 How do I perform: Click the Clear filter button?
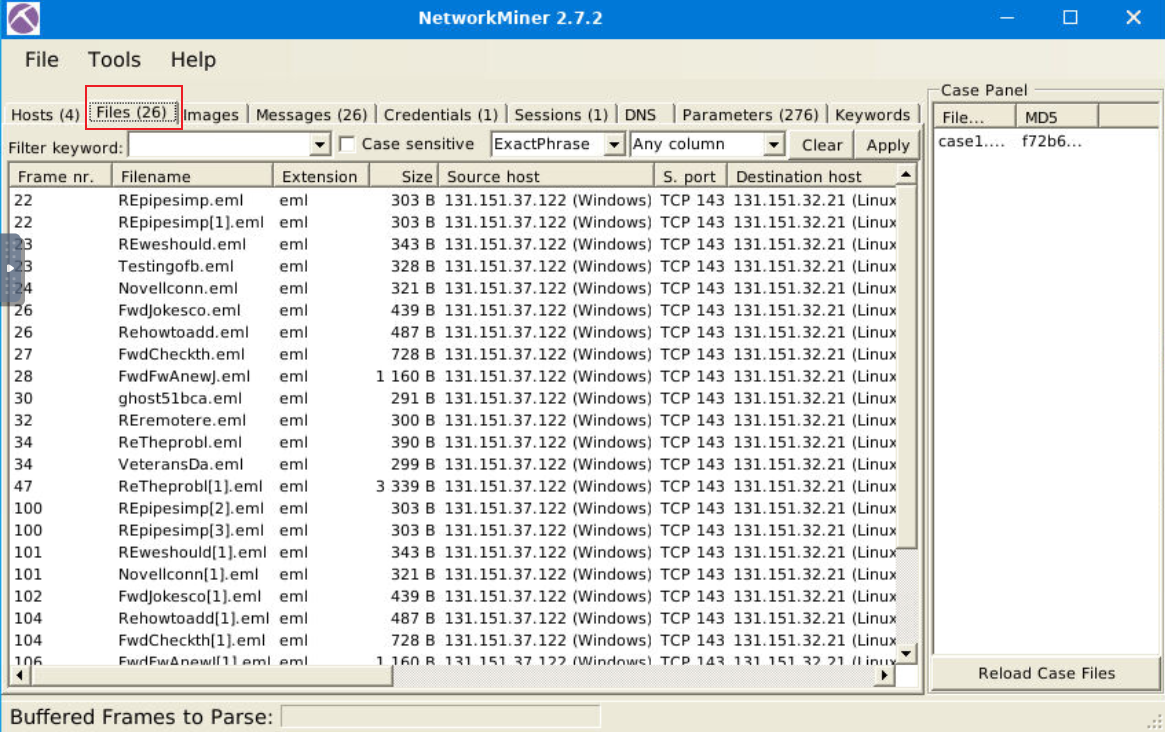[822, 145]
